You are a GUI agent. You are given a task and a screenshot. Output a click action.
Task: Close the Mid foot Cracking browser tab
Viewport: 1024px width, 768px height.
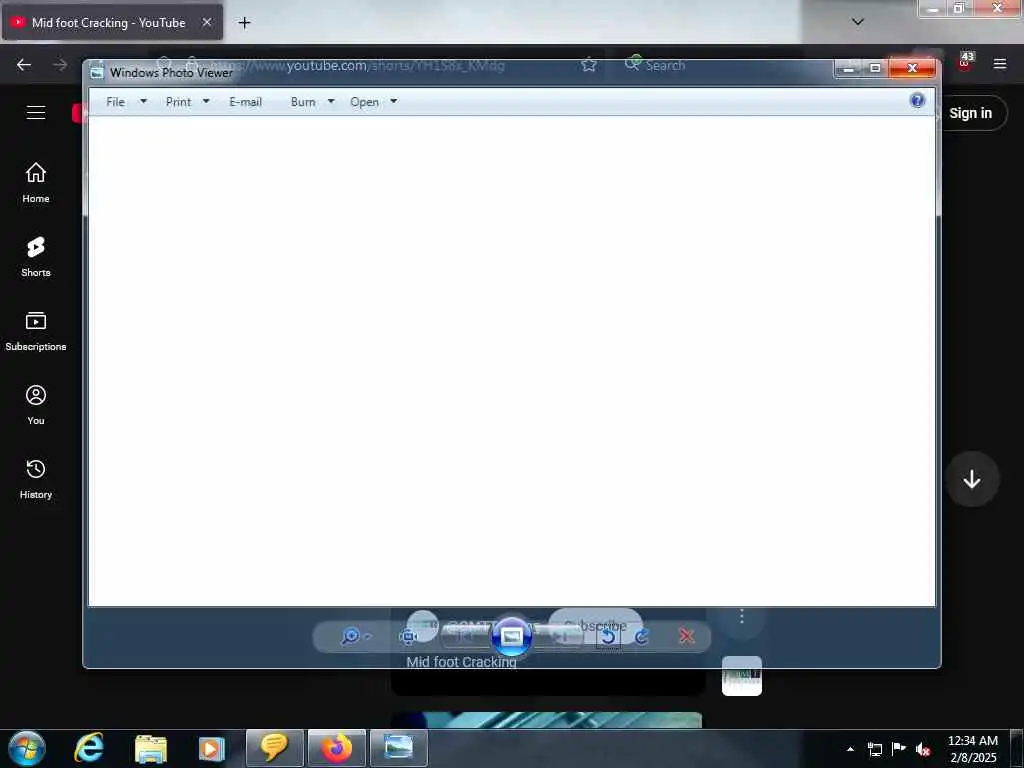tap(207, 22)
